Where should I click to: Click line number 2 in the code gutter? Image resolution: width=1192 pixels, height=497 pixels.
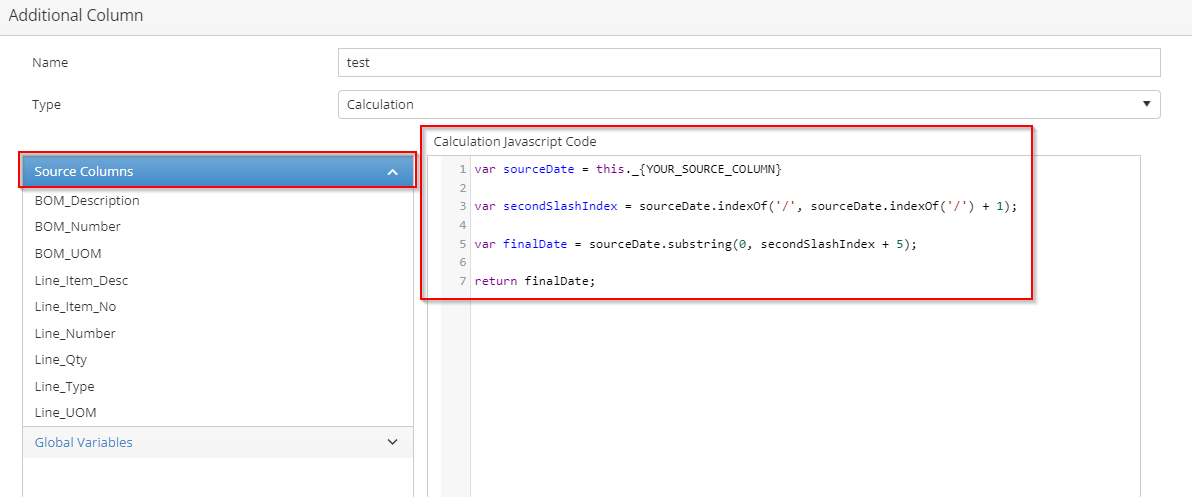tap(461, 188)
